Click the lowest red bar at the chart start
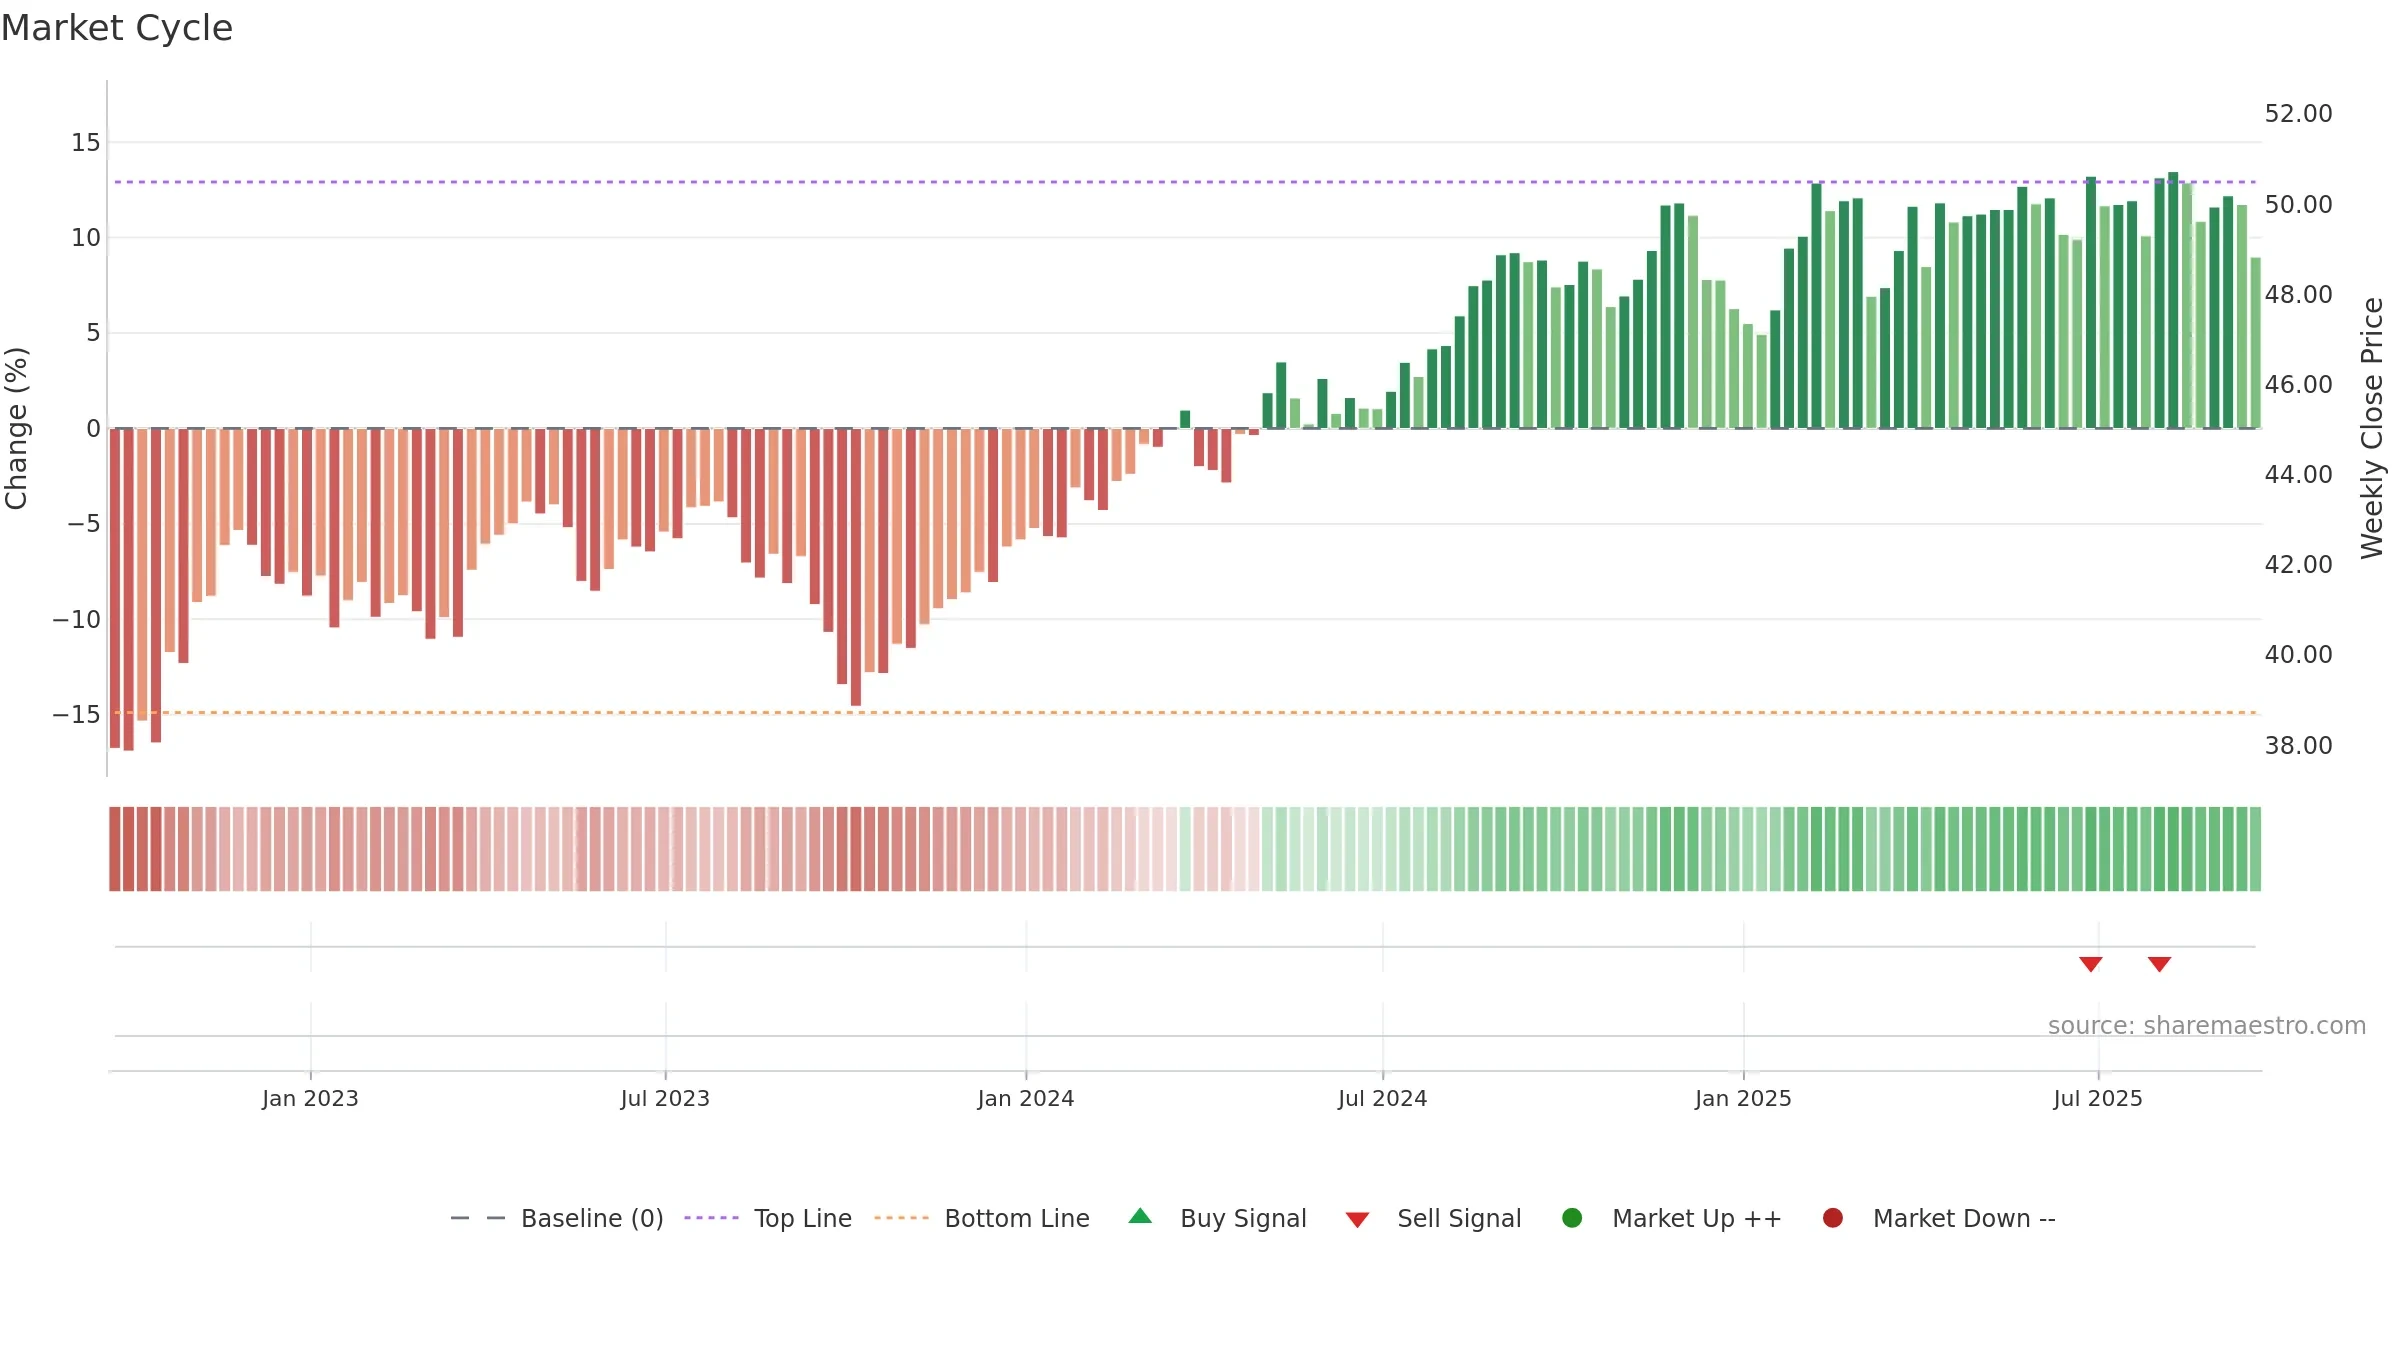Image resolution: width=2400 pixels, height=1350 pixels. (129, 589)
